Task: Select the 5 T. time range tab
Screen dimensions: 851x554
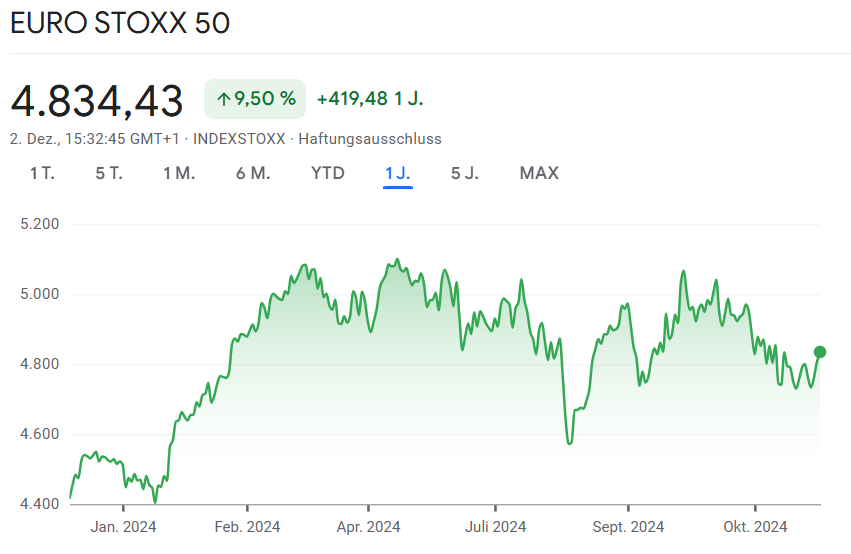Action: [109, 174]
